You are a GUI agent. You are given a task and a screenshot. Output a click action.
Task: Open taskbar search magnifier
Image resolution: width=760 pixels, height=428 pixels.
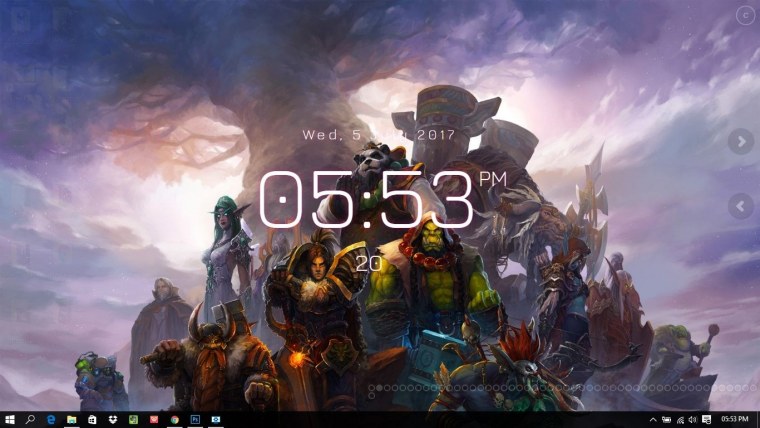pos(31,419)
